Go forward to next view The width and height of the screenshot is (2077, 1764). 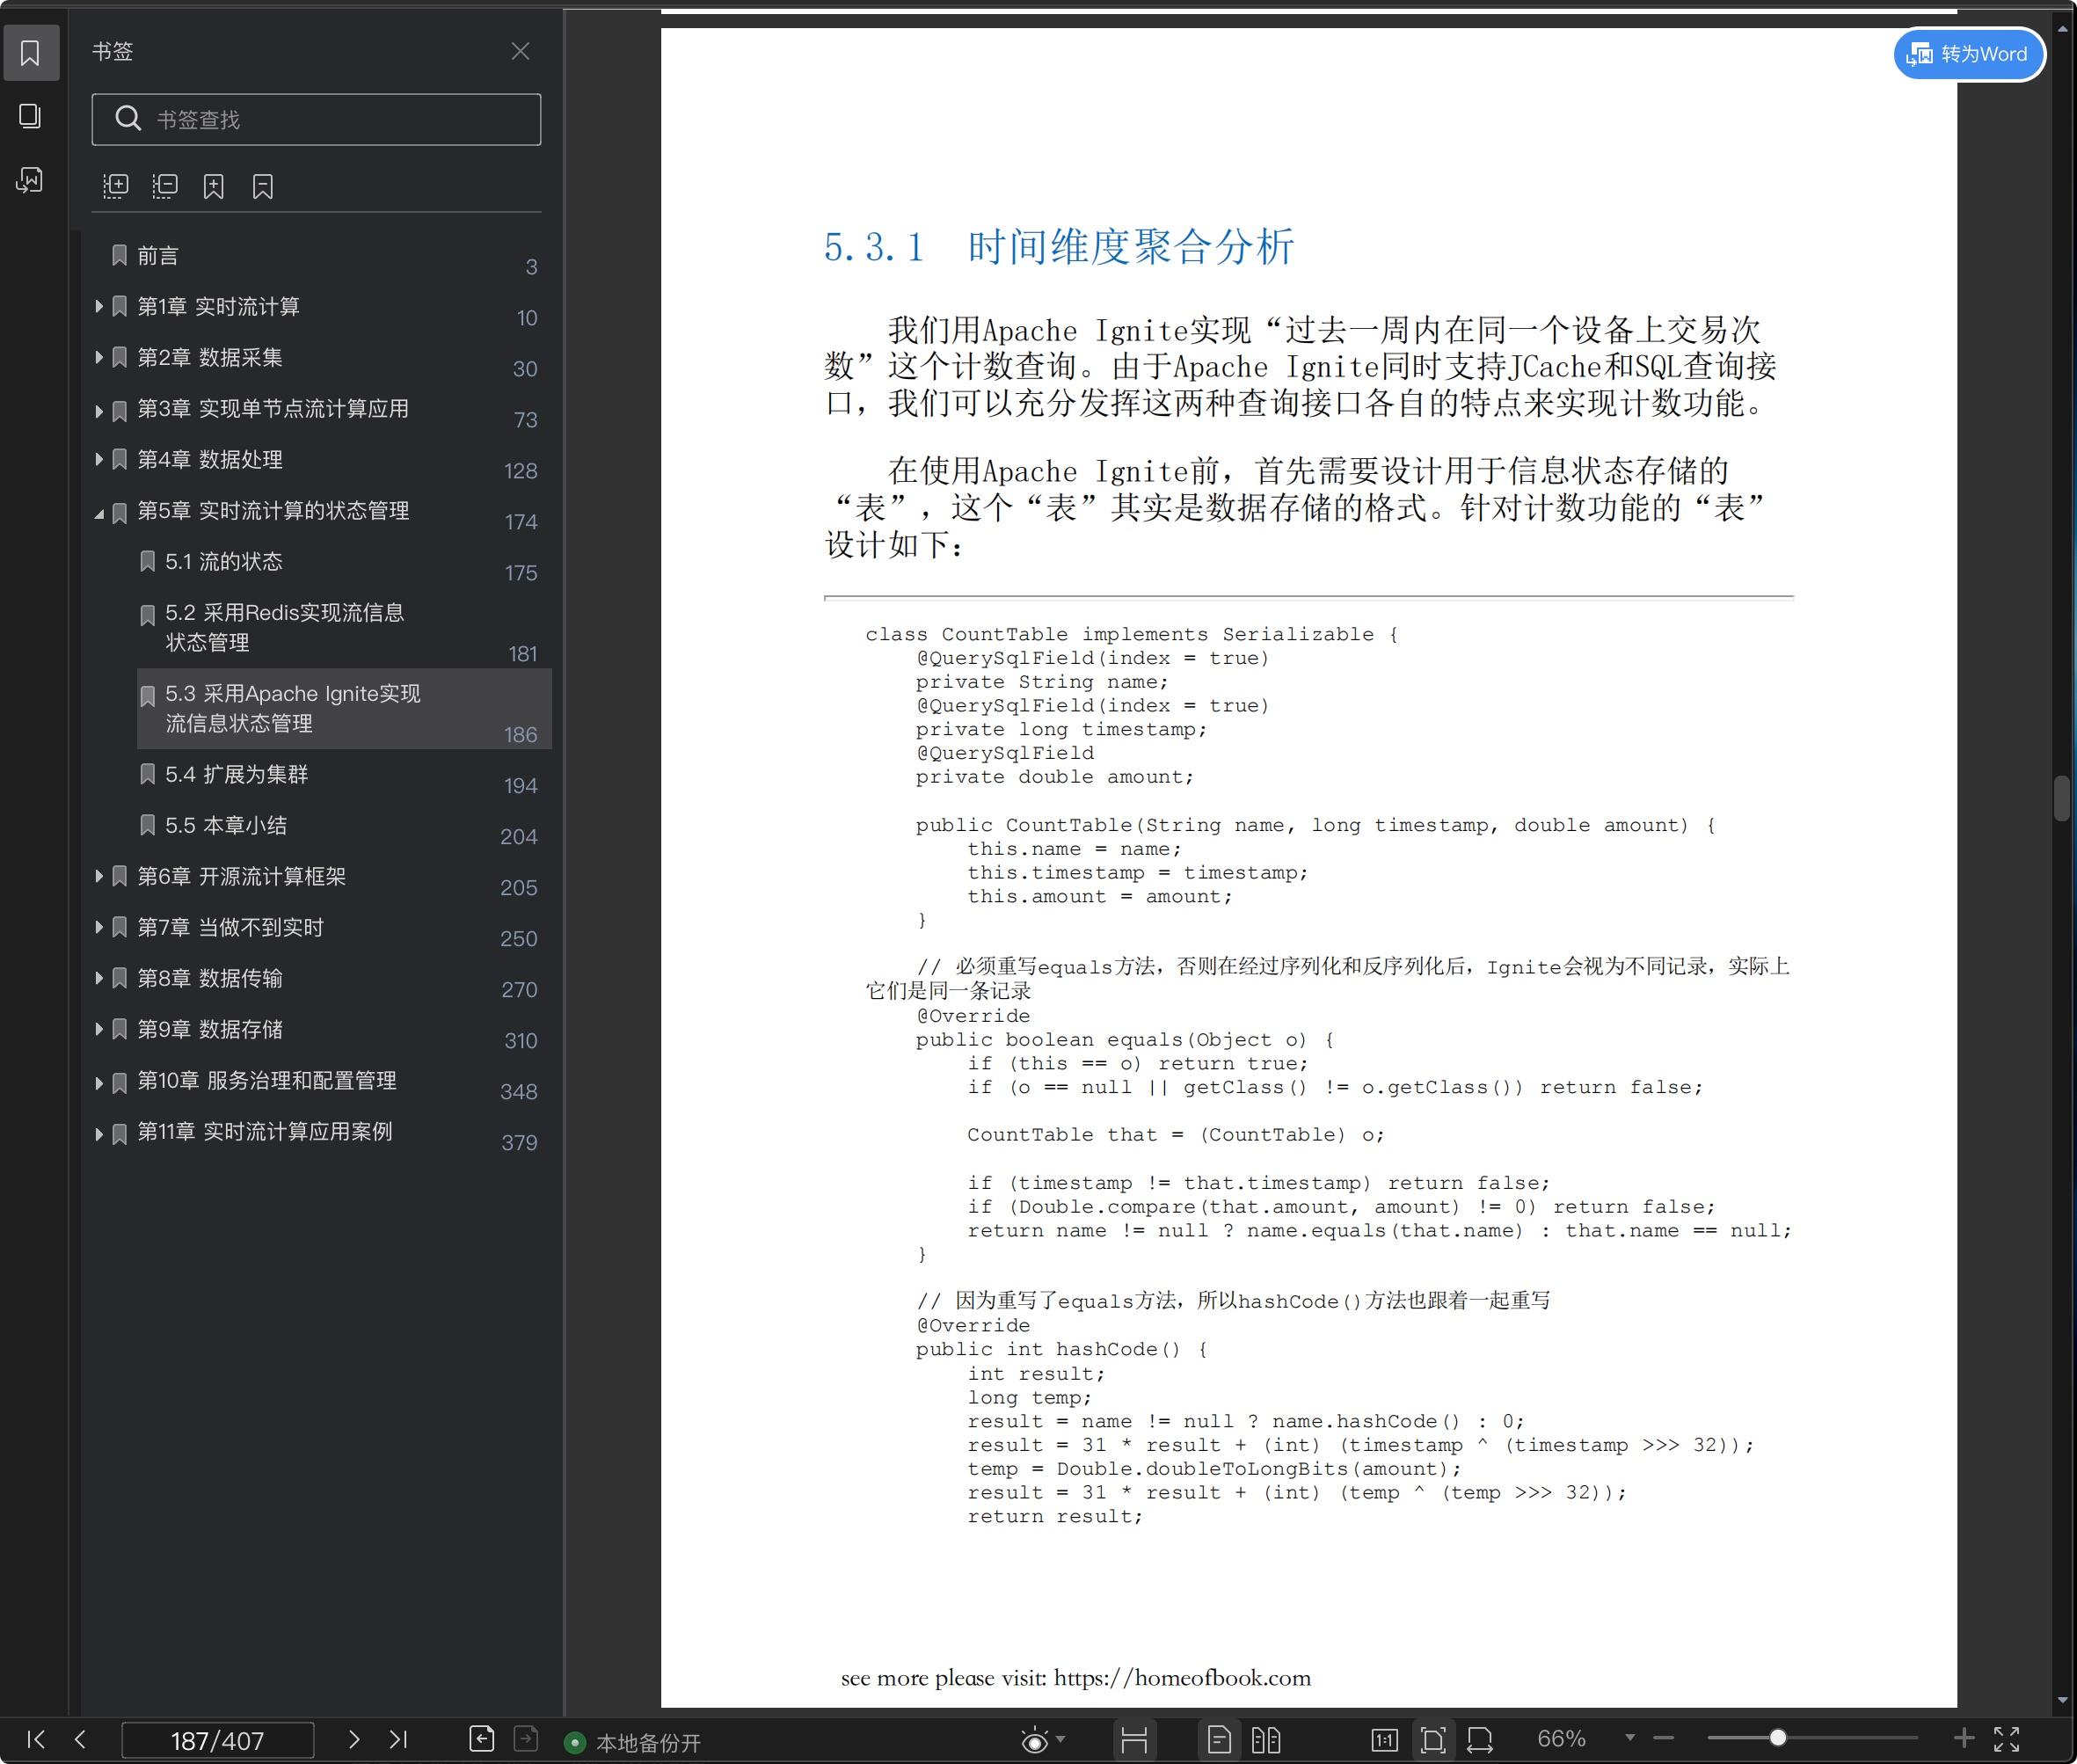pyautogui.click(x=526, y=1739)
